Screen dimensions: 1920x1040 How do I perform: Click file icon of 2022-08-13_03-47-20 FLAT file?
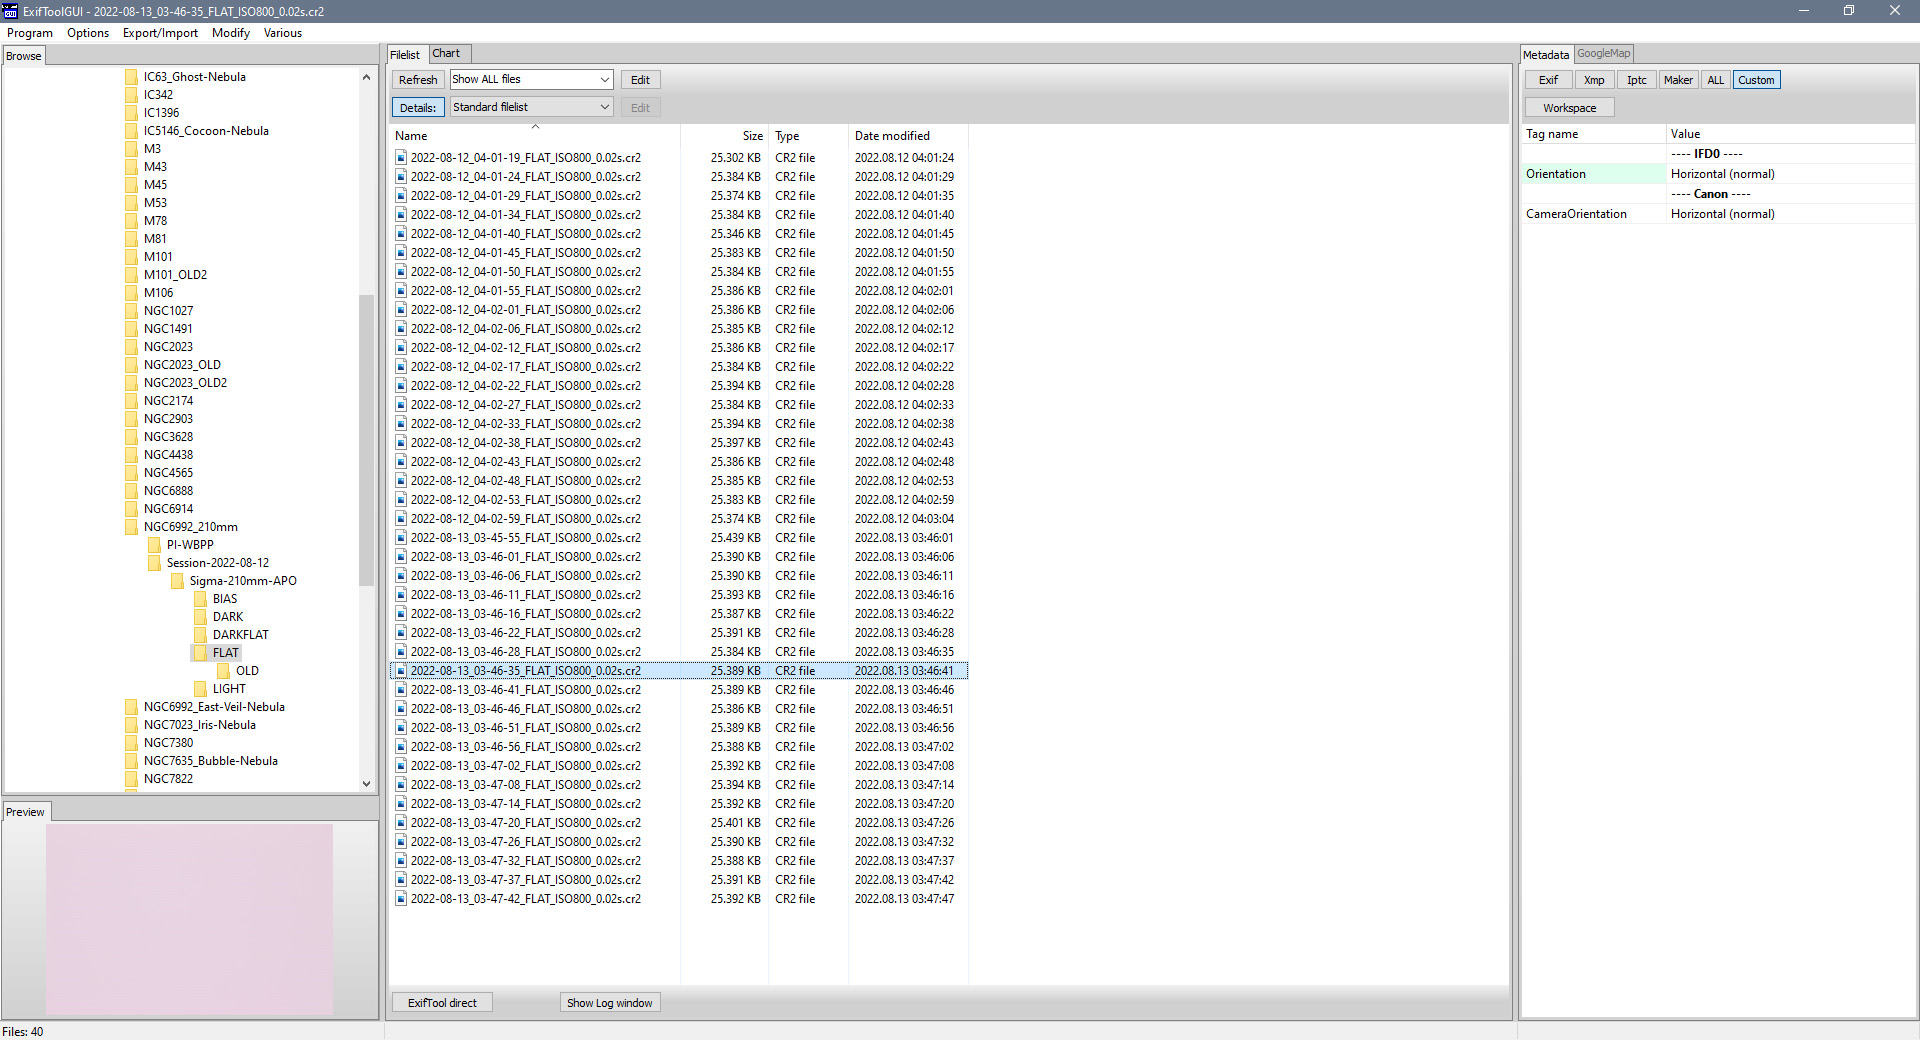pos(401,823)
